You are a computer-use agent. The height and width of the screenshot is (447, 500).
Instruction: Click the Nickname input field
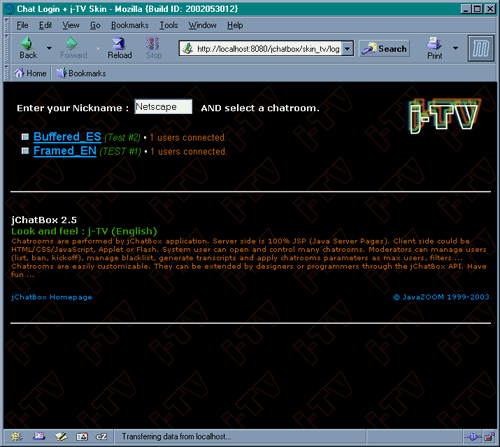[163, 107]
